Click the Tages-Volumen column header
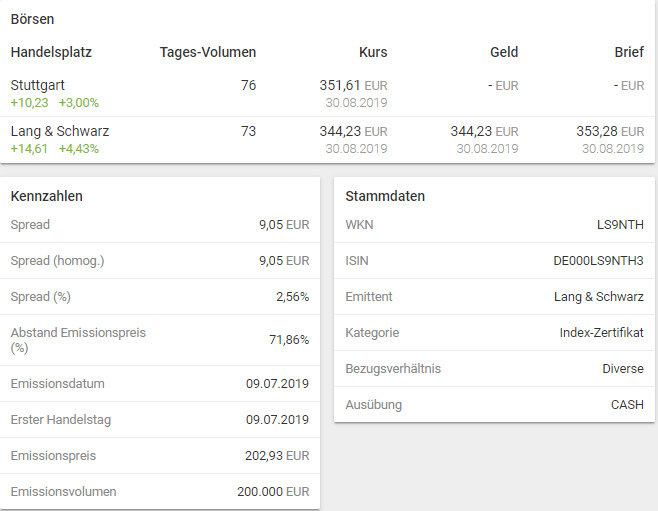 point(208,52)
